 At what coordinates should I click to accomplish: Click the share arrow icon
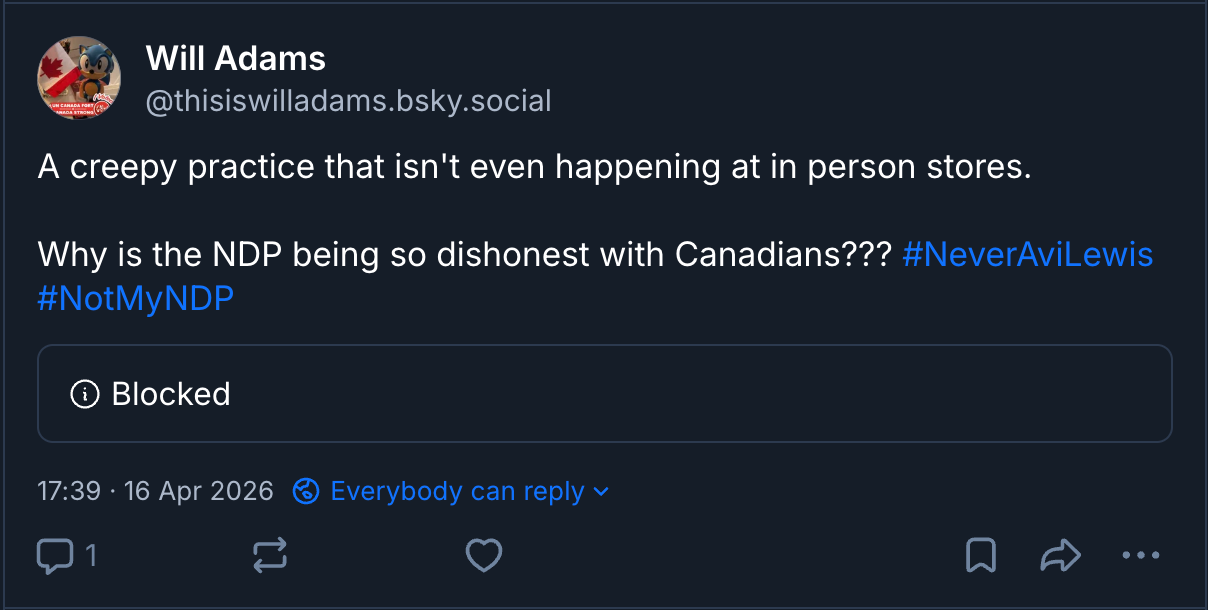(x=1060, y=555)
